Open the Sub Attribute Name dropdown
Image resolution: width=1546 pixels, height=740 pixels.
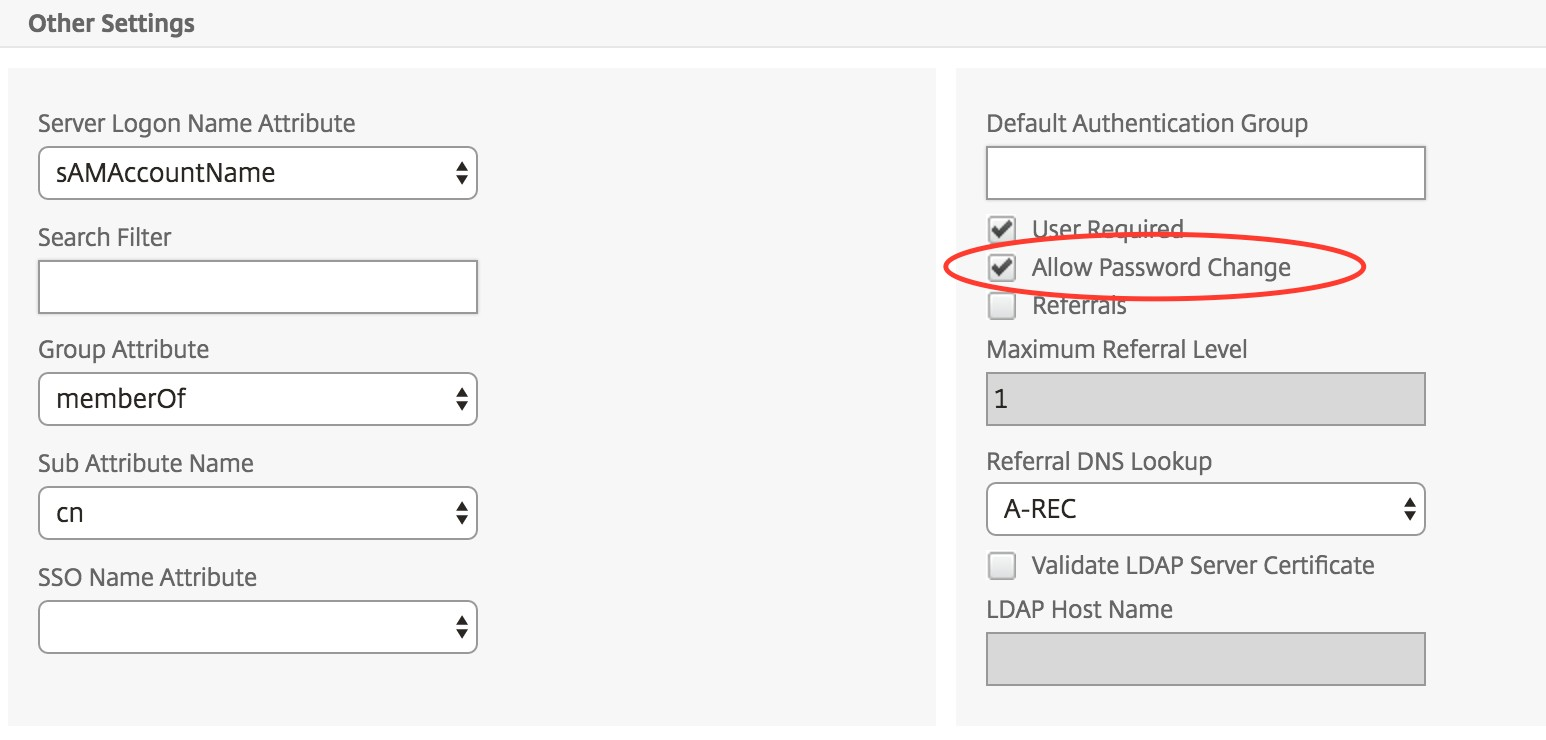(257, 513)
